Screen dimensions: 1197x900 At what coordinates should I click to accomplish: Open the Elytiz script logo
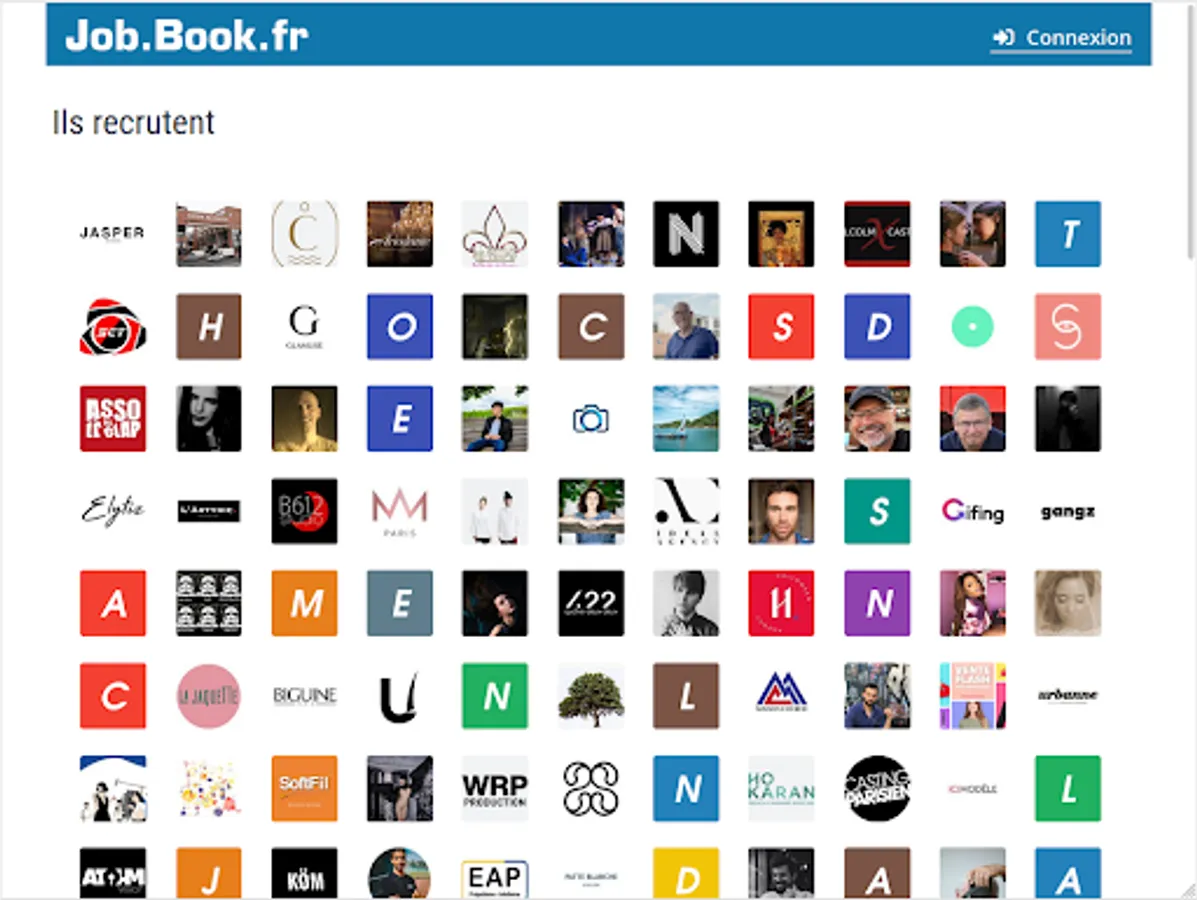[112, 511]
